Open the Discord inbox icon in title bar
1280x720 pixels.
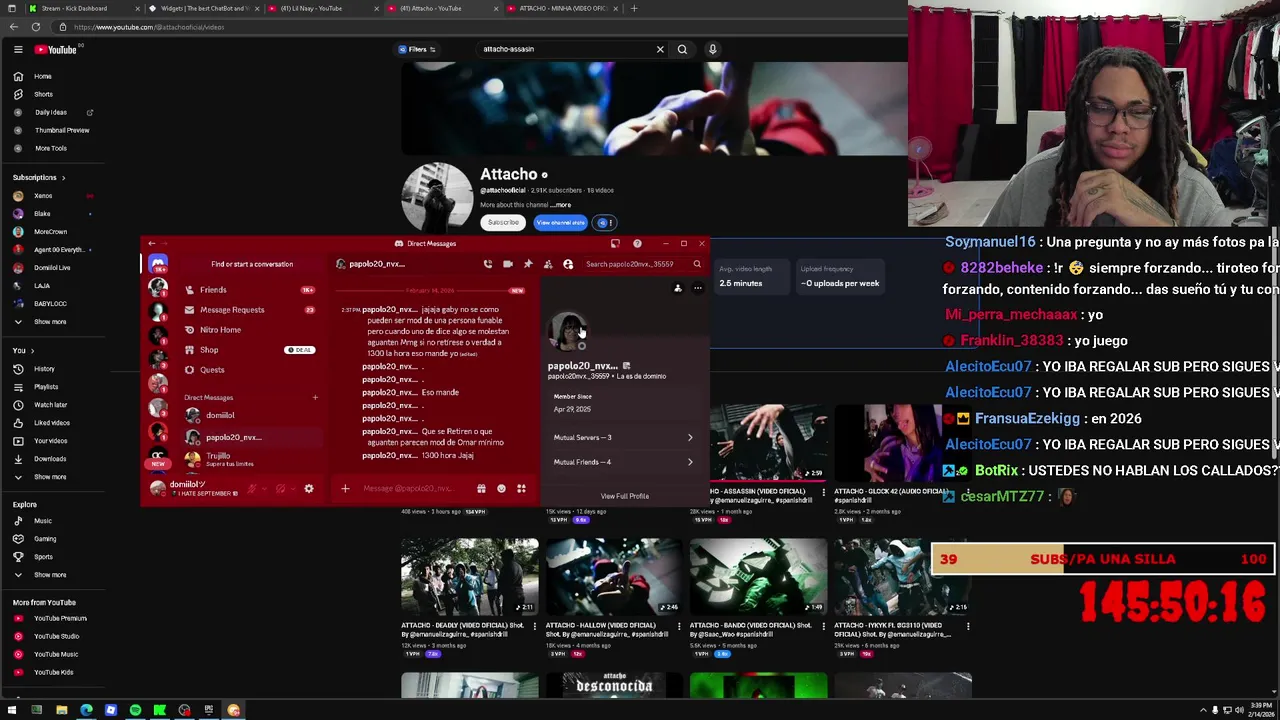pos(615,243)
